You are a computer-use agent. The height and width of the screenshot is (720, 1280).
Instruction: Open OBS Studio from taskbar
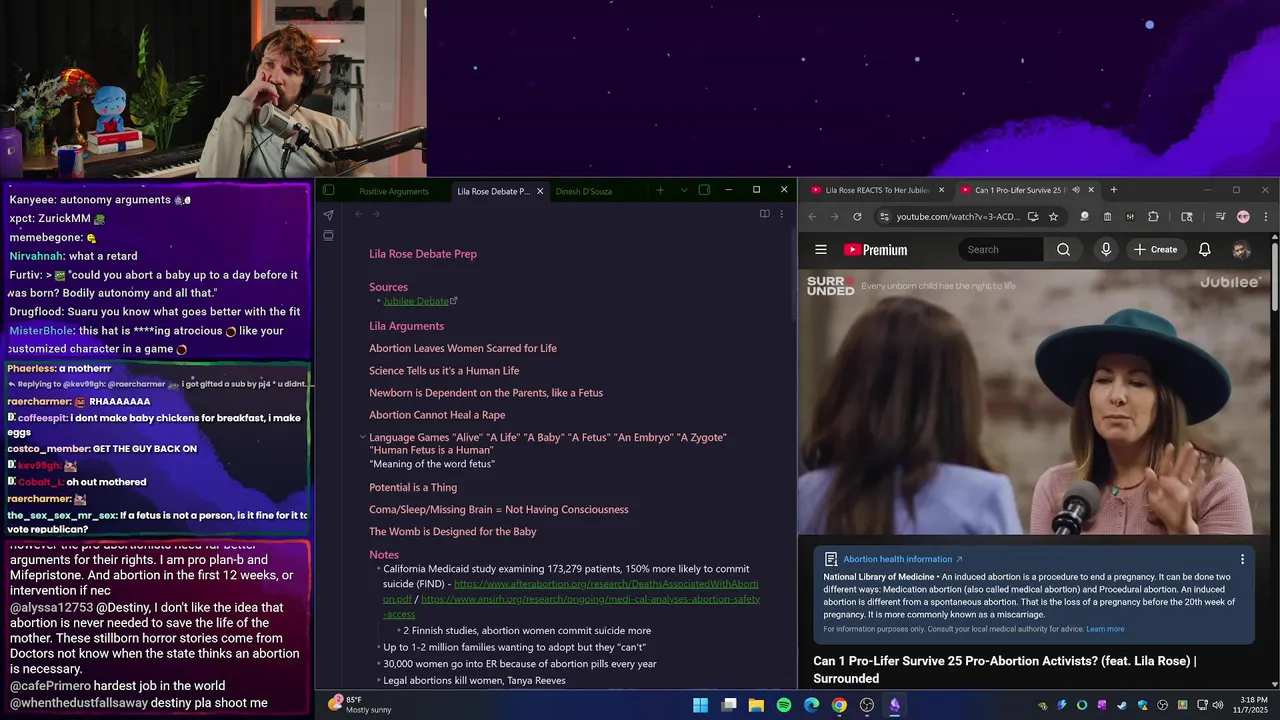pos(867,705)
